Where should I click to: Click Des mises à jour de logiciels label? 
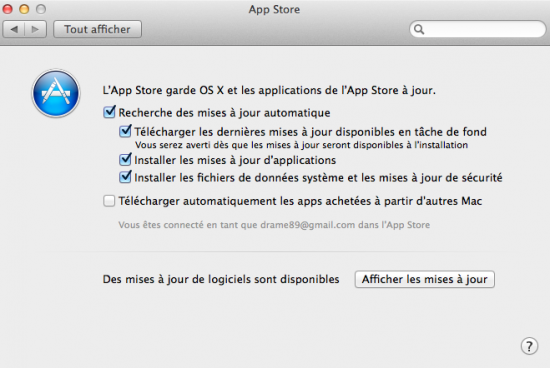tap(221, 279)
